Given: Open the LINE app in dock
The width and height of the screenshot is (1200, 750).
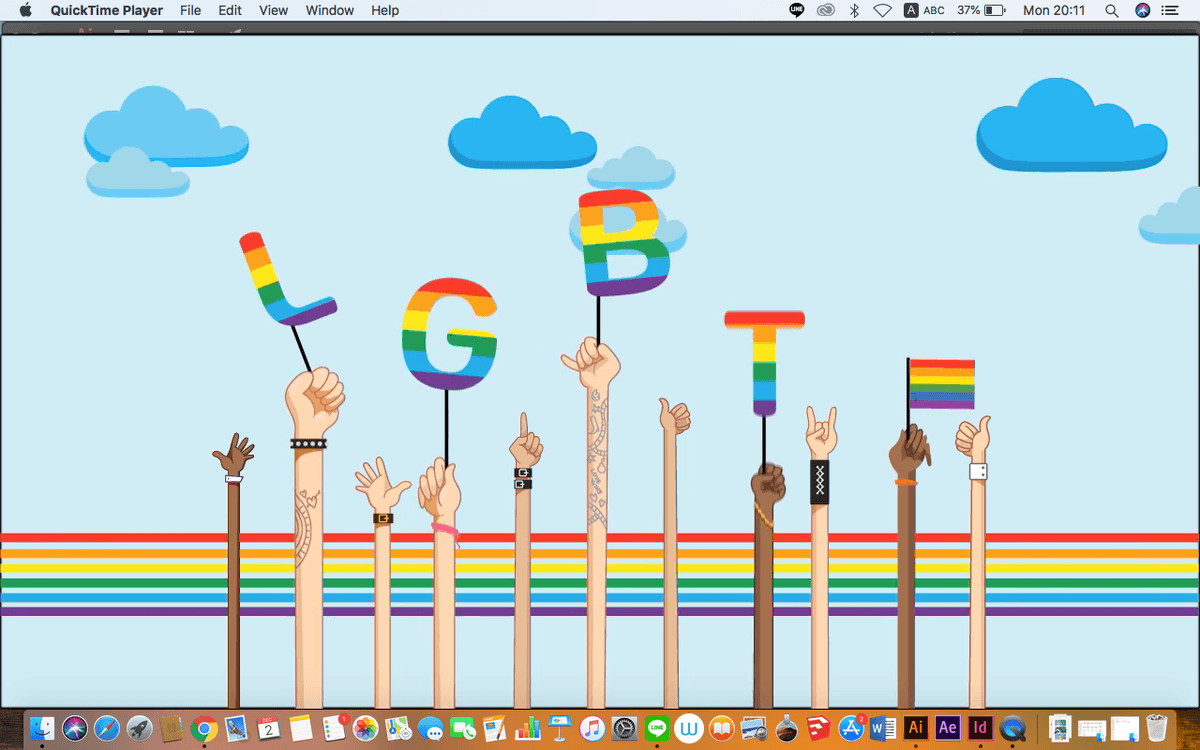Looking at the screenshot, I should point(657,728).
